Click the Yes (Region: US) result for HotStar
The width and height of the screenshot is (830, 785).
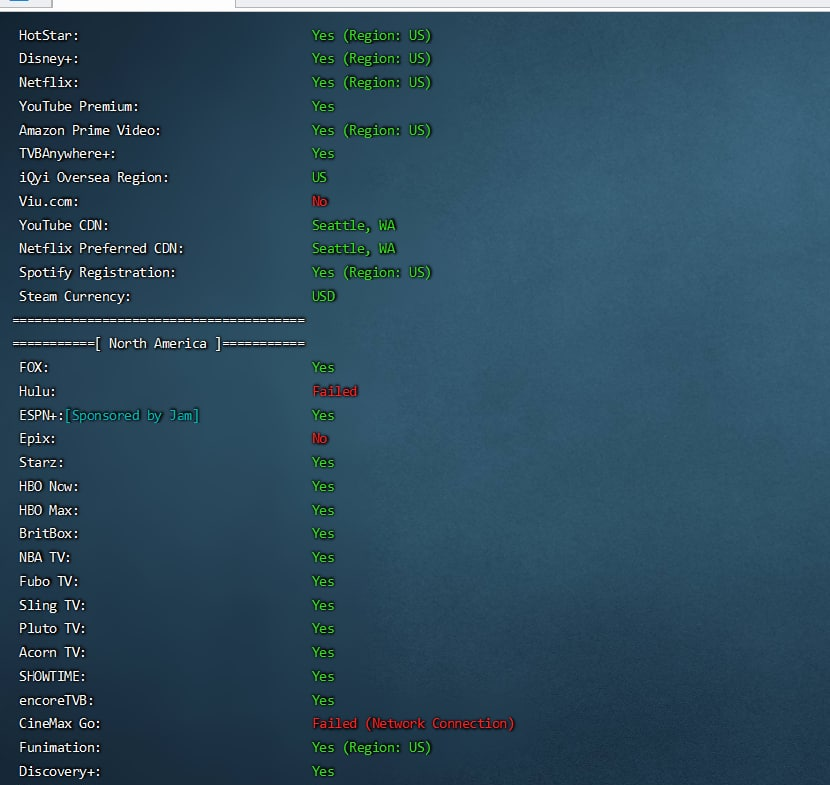pos(372,35)
